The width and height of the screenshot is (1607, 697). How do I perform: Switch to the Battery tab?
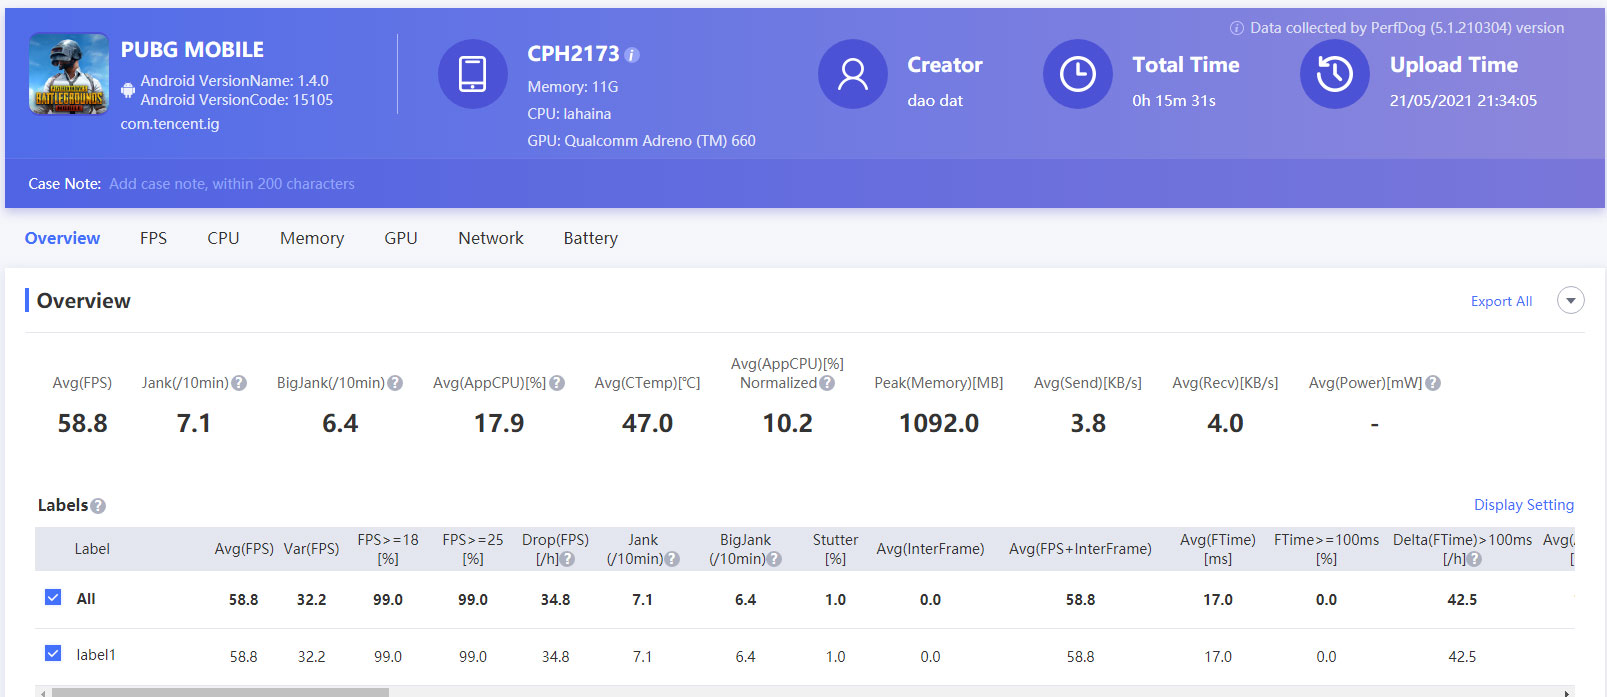[591, 238]
